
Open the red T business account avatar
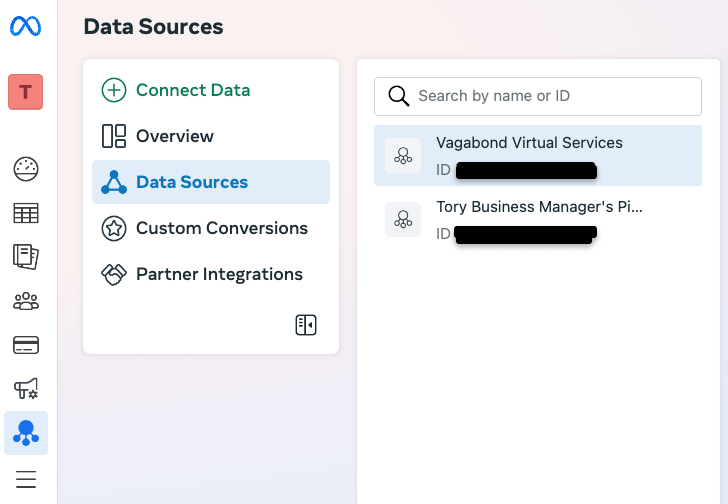[x=26, y=92]
